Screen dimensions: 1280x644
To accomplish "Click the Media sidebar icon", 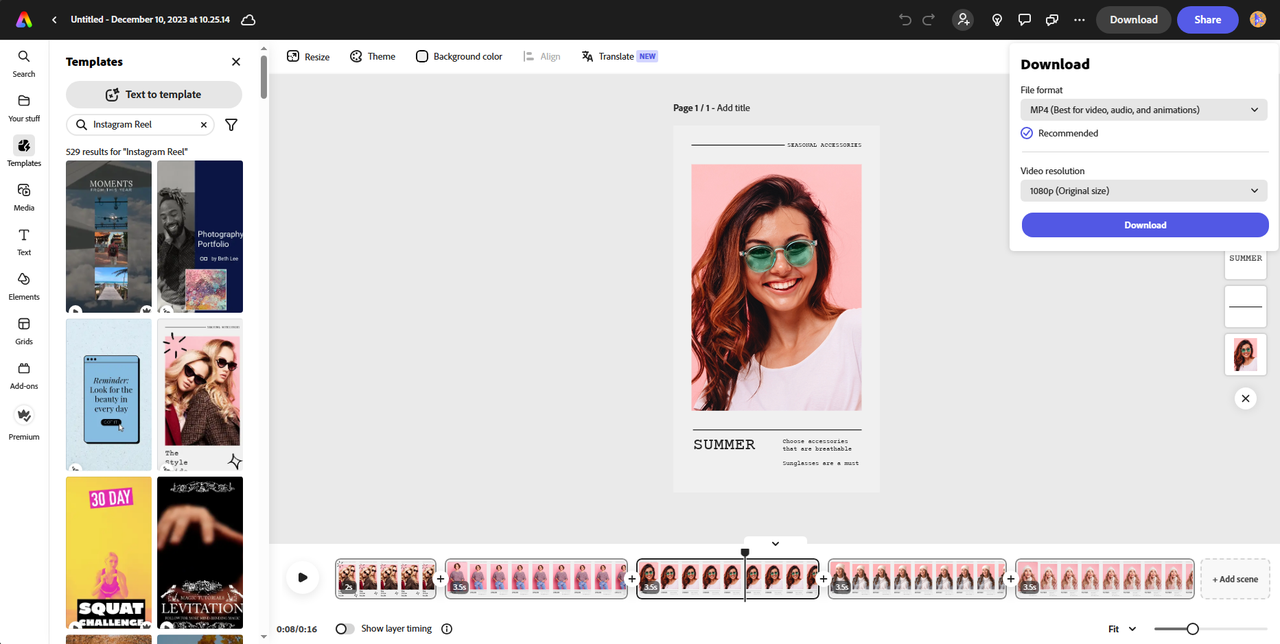I will [x=24, y=196].
